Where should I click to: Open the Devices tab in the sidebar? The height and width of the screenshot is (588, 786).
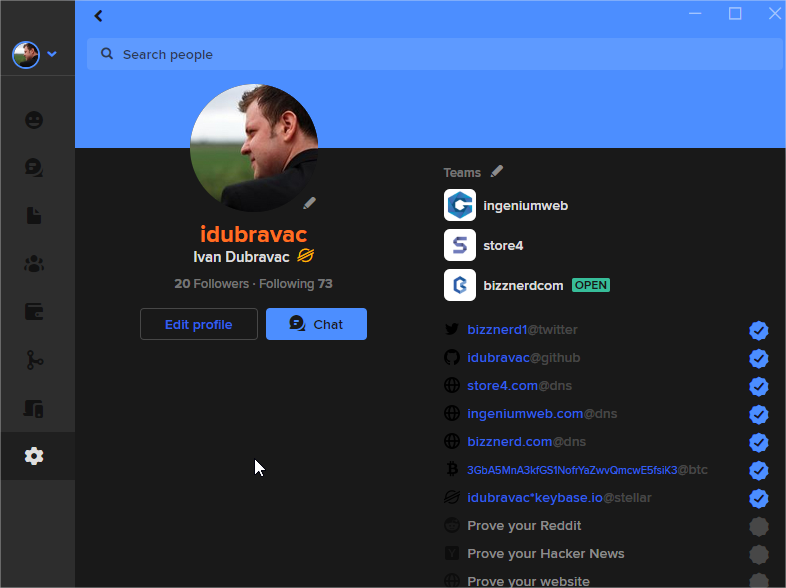[x=34, y=409]
